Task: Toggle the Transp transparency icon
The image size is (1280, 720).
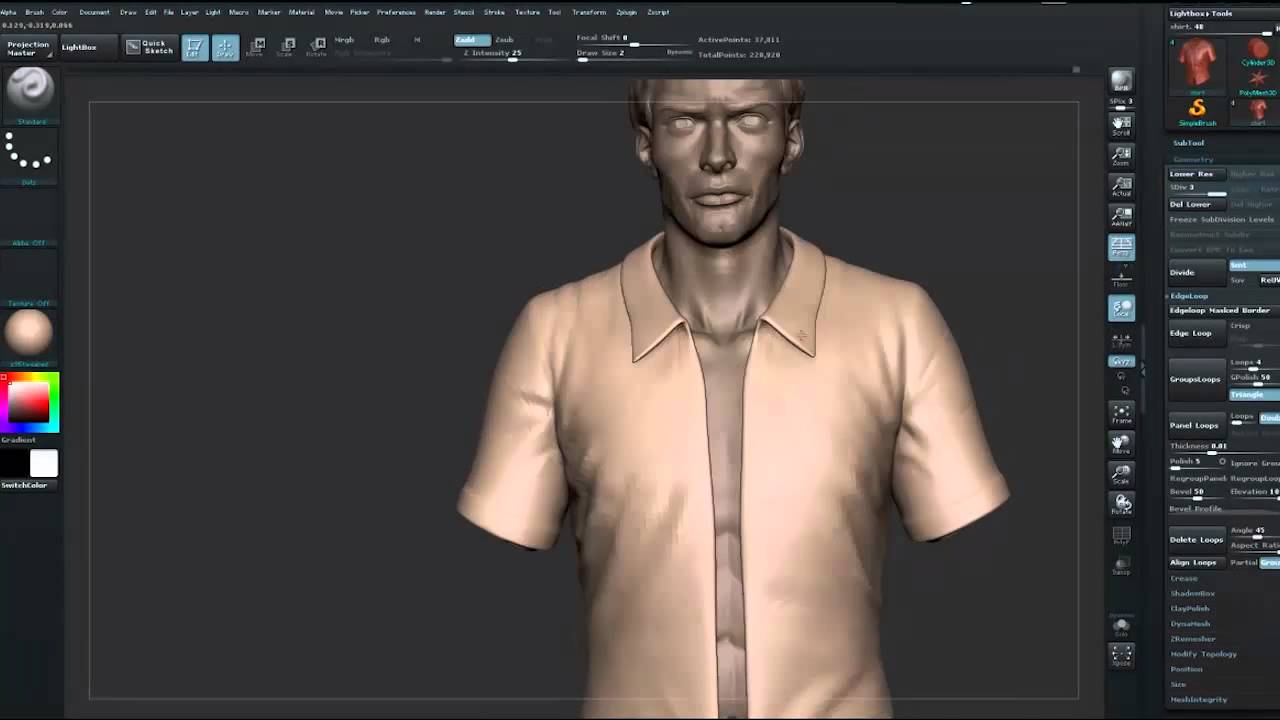Action: click(x=1121, y=565)
